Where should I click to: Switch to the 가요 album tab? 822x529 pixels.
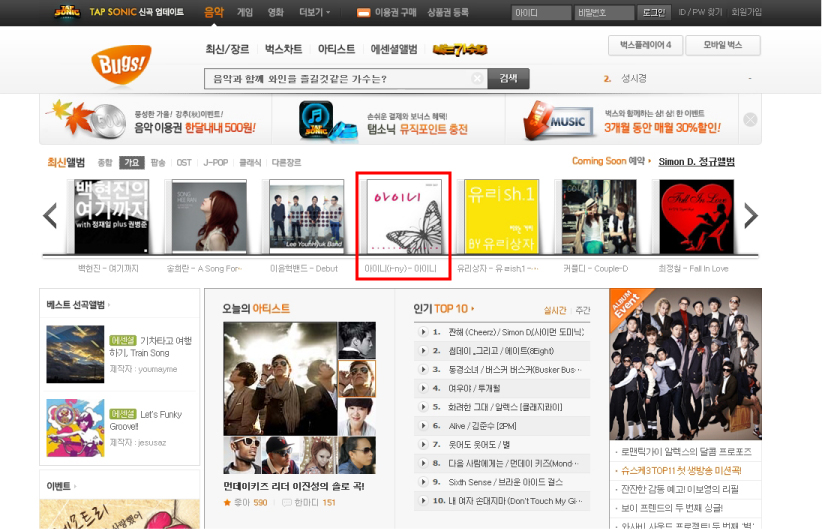click(132, 163)
